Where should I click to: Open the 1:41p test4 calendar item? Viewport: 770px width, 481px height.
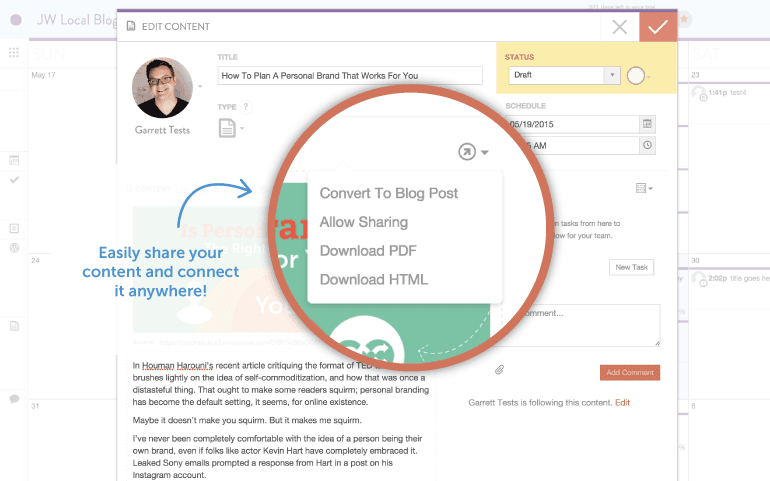click(719, 93)
